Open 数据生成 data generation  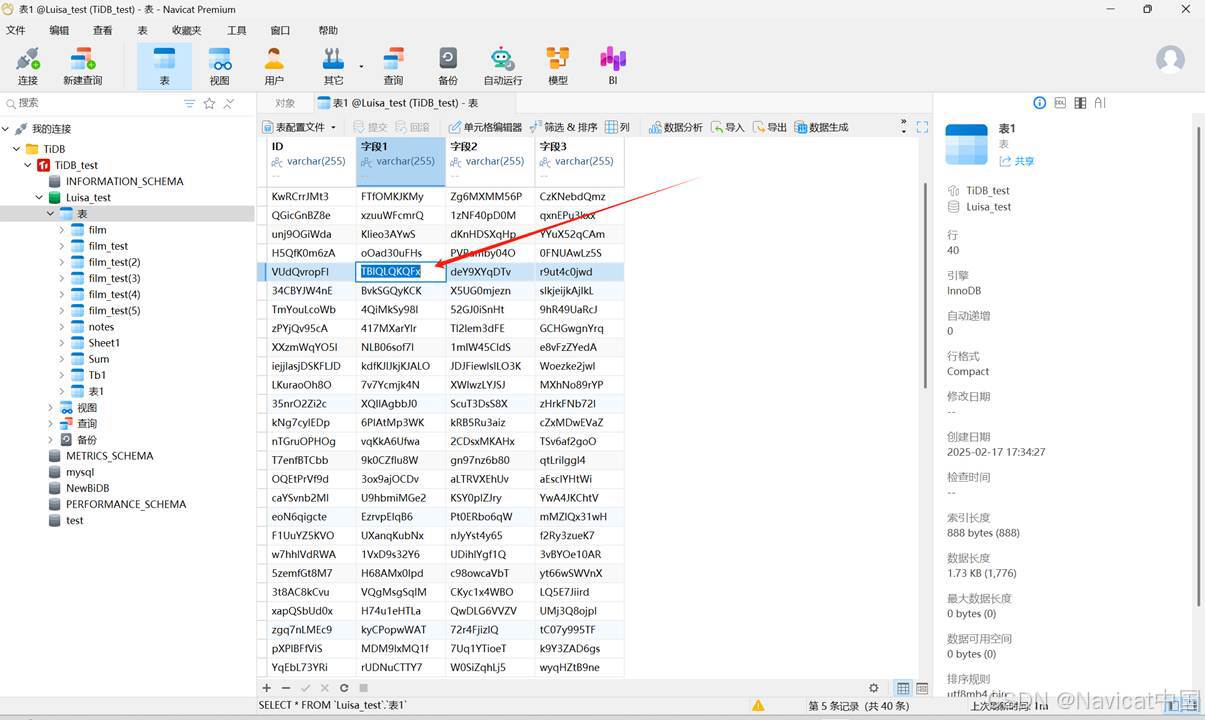click(821, 127)
